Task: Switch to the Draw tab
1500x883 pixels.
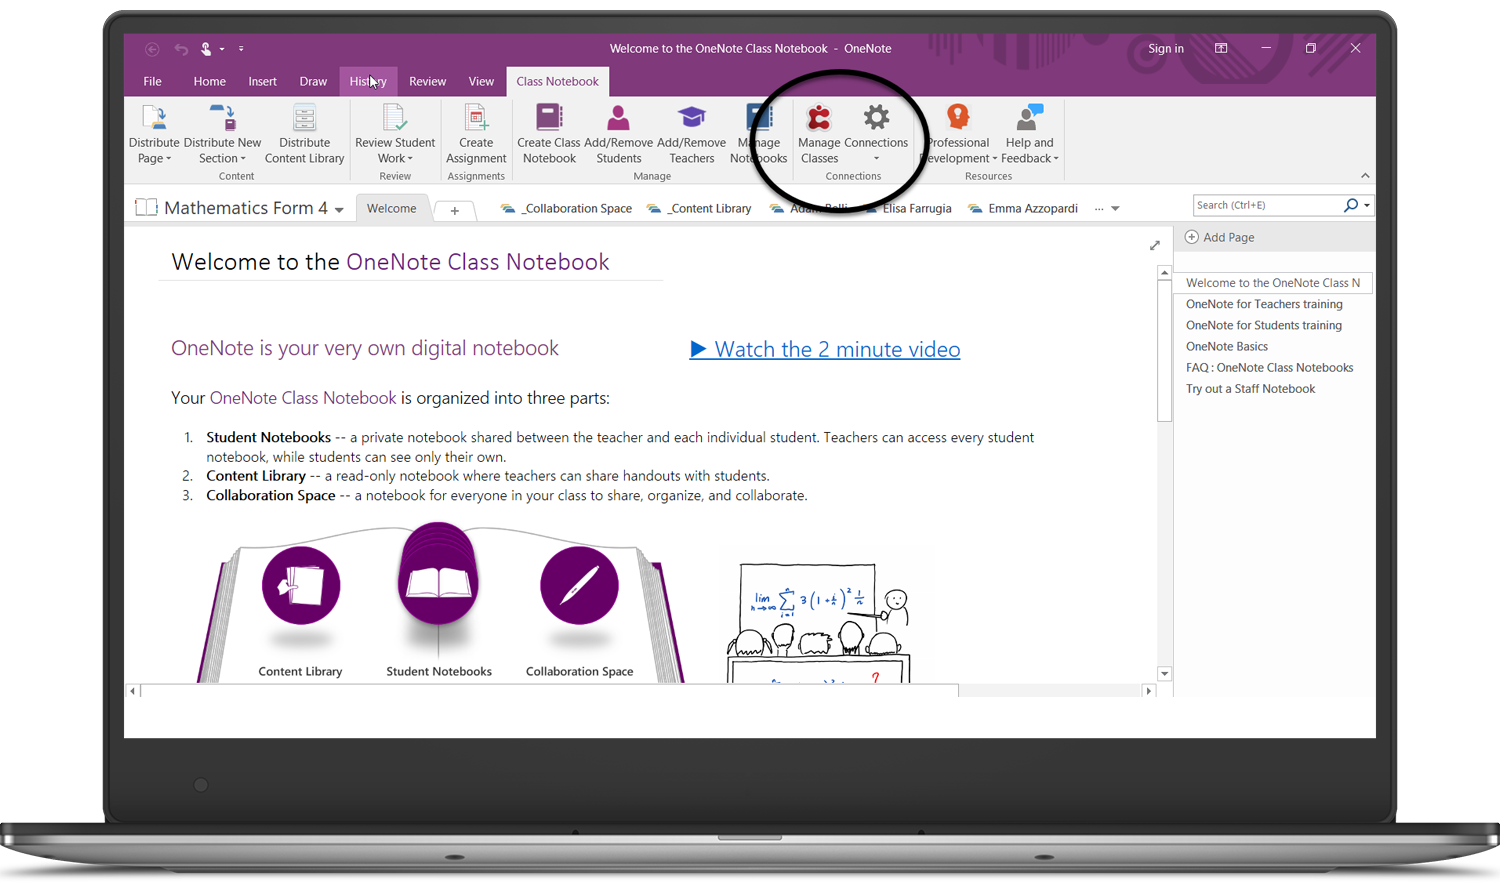Action: point(313,81)
